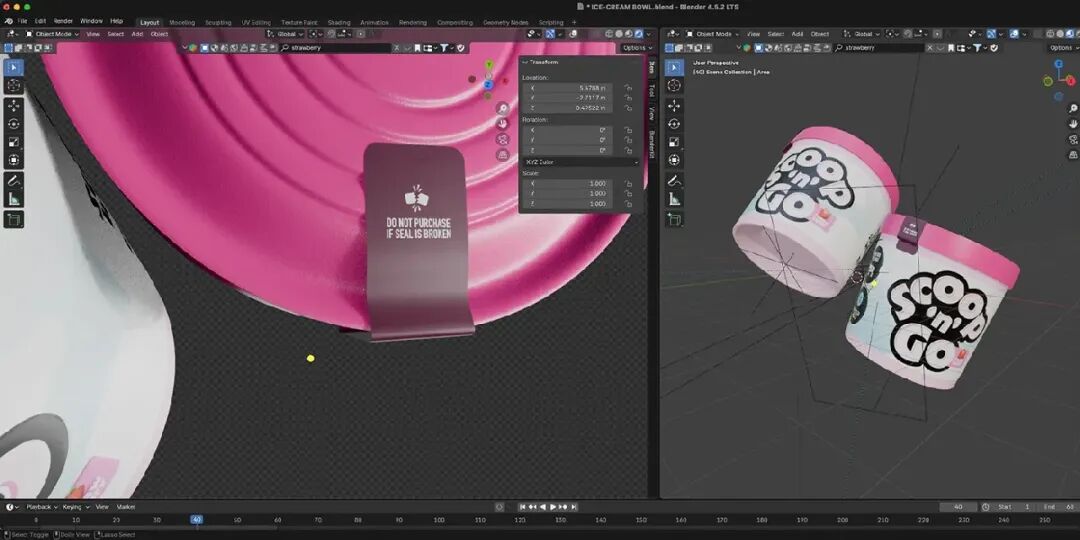Lock the X rotation value
Image resolution: width=1080 pixels, height=540 pixels.
(627, 130)
